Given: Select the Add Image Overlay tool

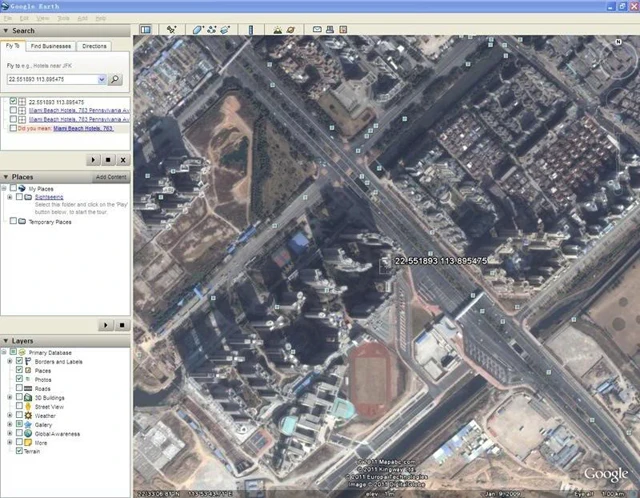Looking at the screenshot, I should click(x=224, y=29).
